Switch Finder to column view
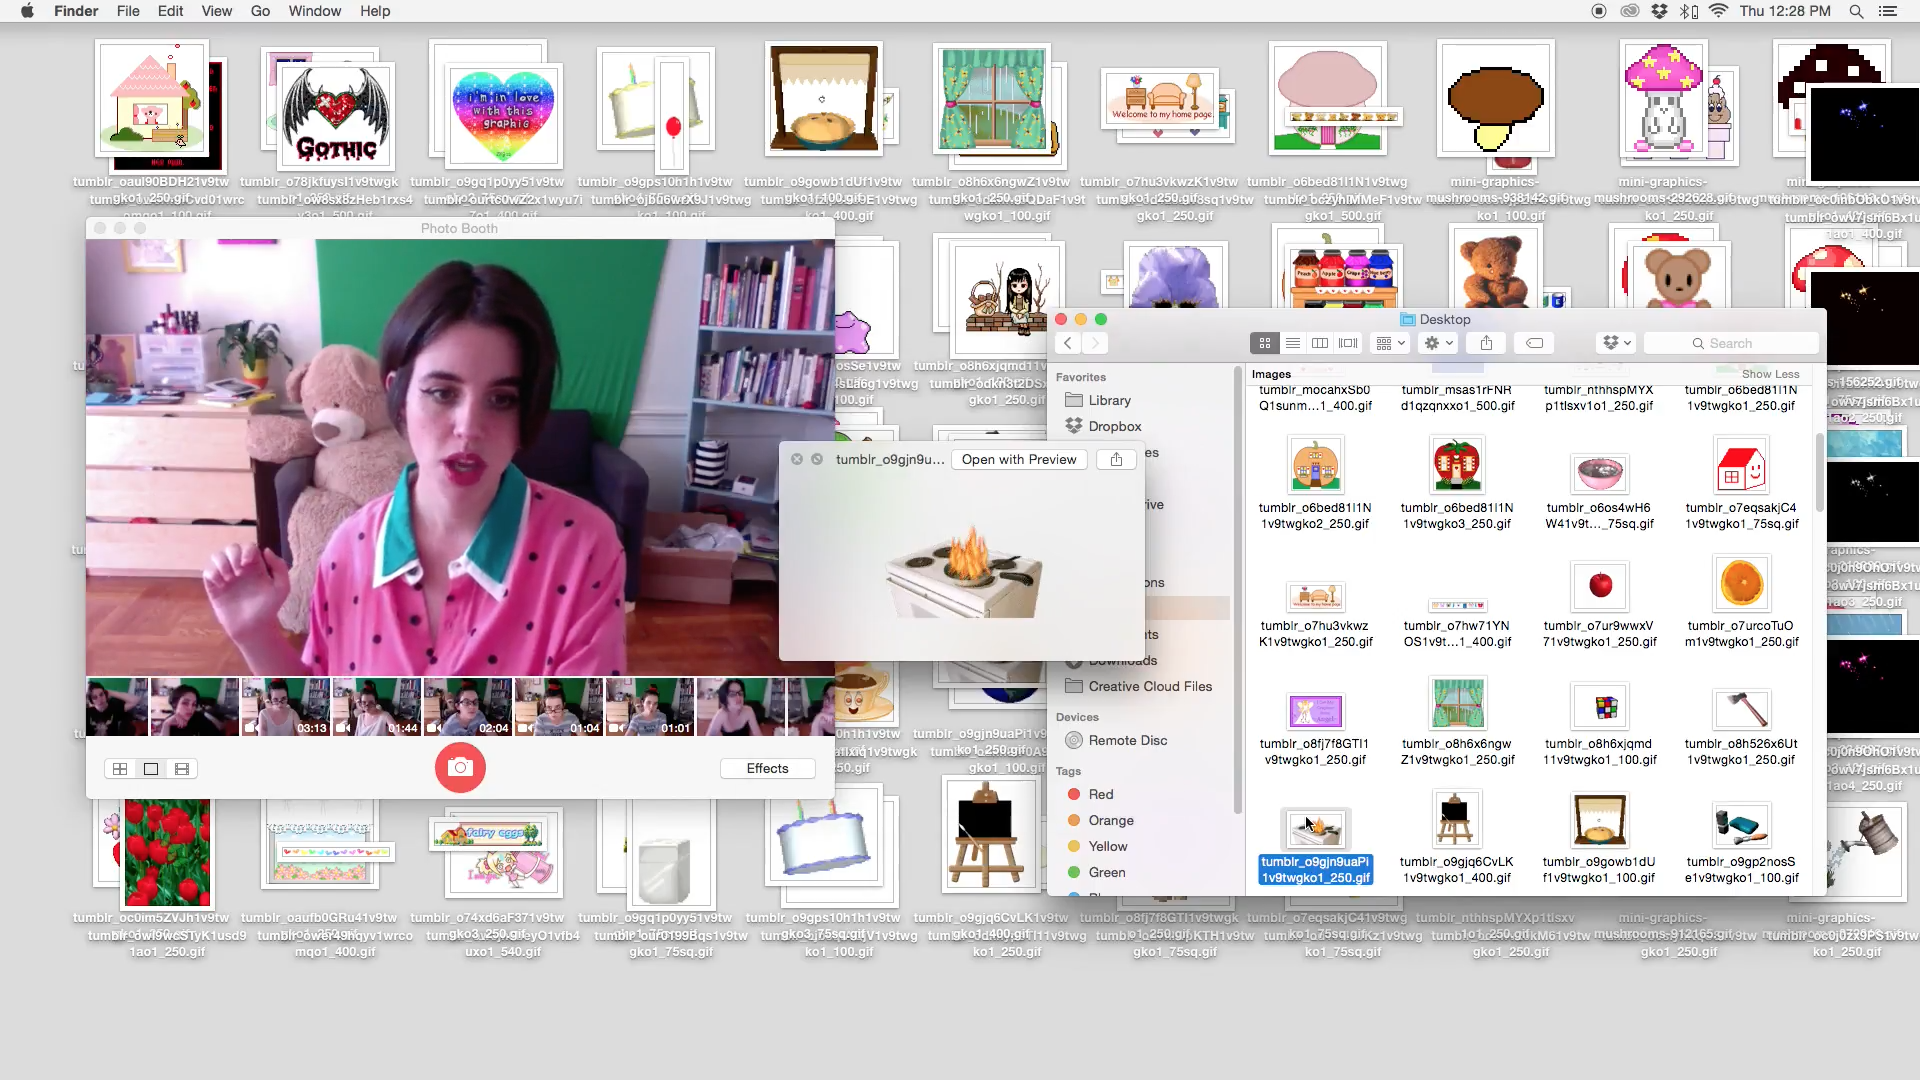This screenshot has width=1920, height=1080. pyautogui.click(x=1320, y=343)
